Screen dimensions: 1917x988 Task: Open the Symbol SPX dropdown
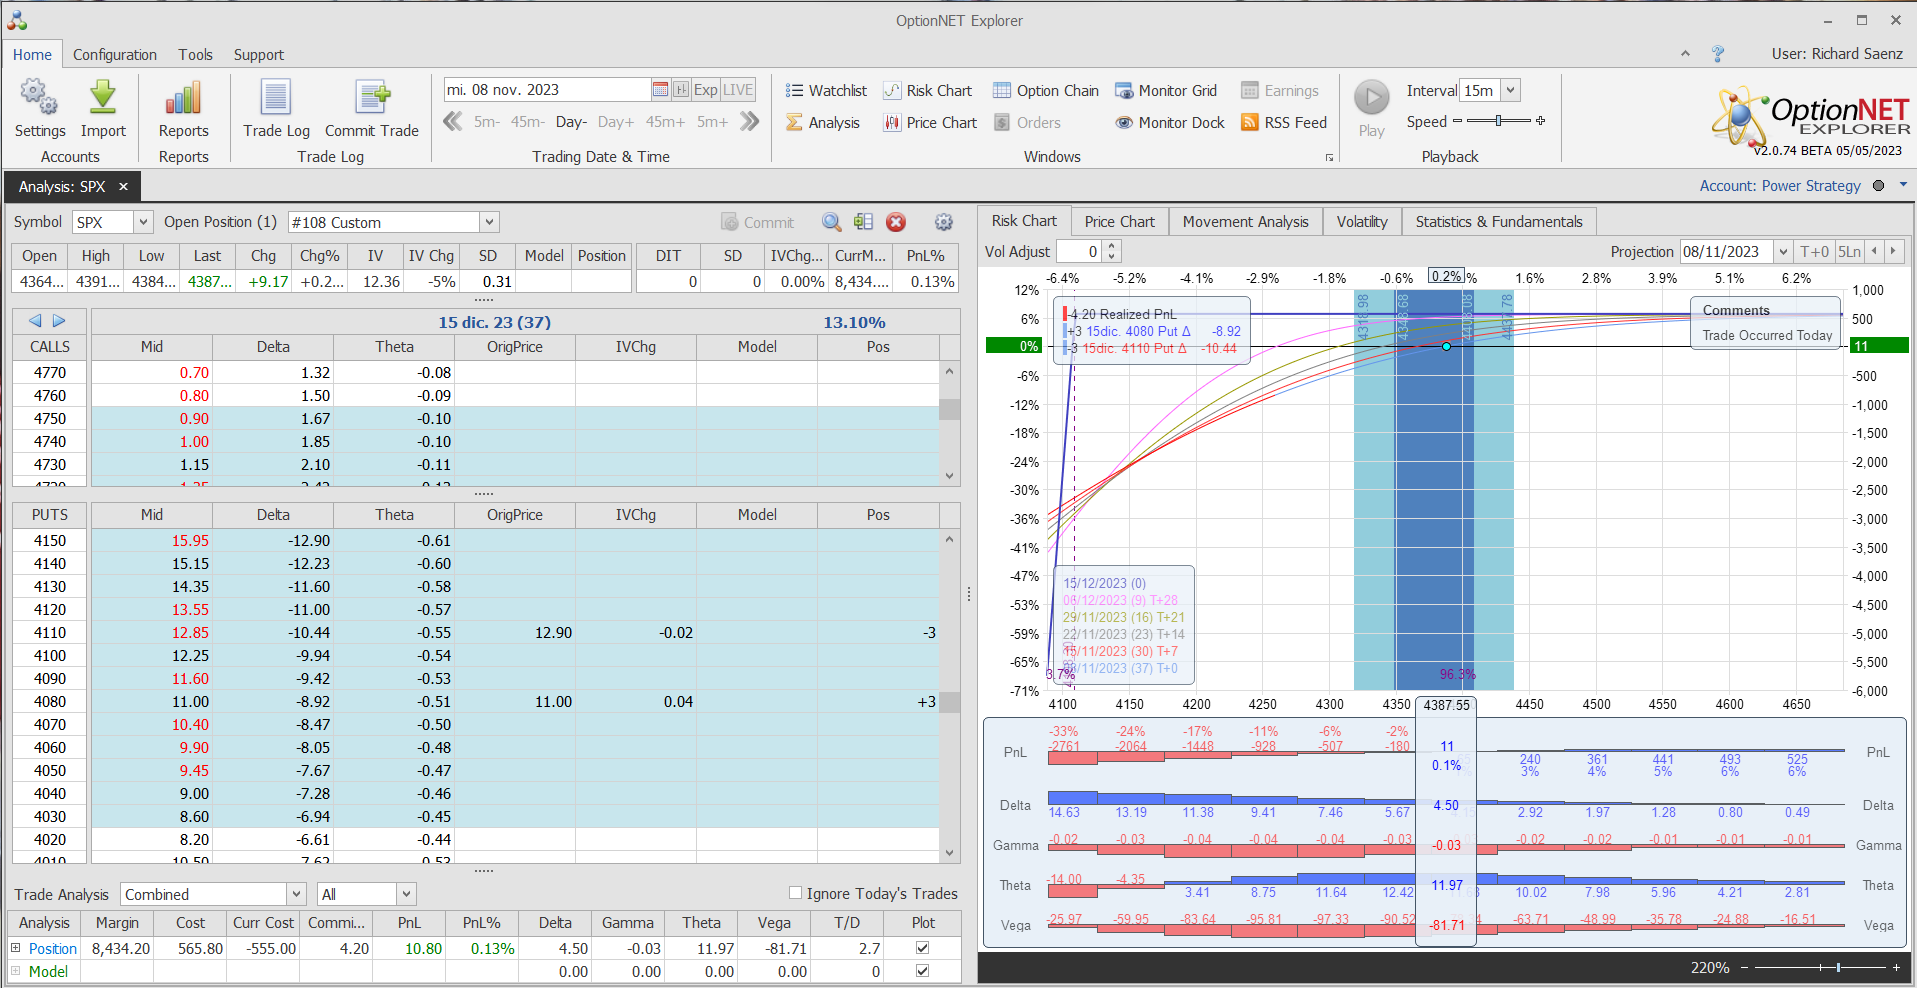(x=143, y=222)
